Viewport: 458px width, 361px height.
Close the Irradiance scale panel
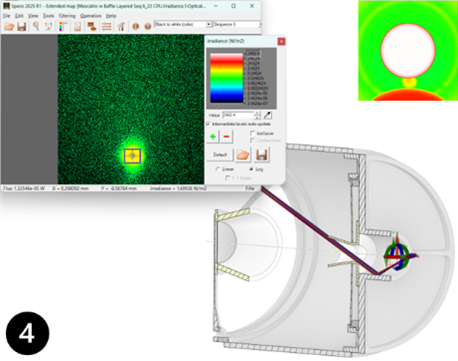(x=281, y=41)
